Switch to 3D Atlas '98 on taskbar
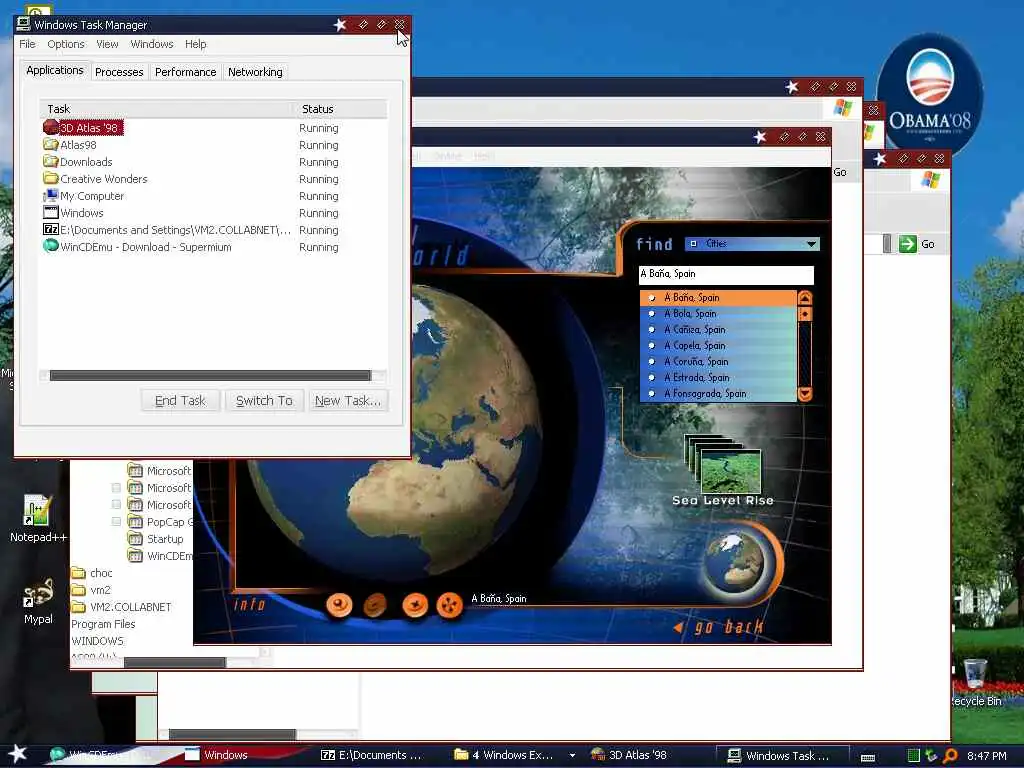The height and width of the screenshot is (768, 1024). click(630, 755)
